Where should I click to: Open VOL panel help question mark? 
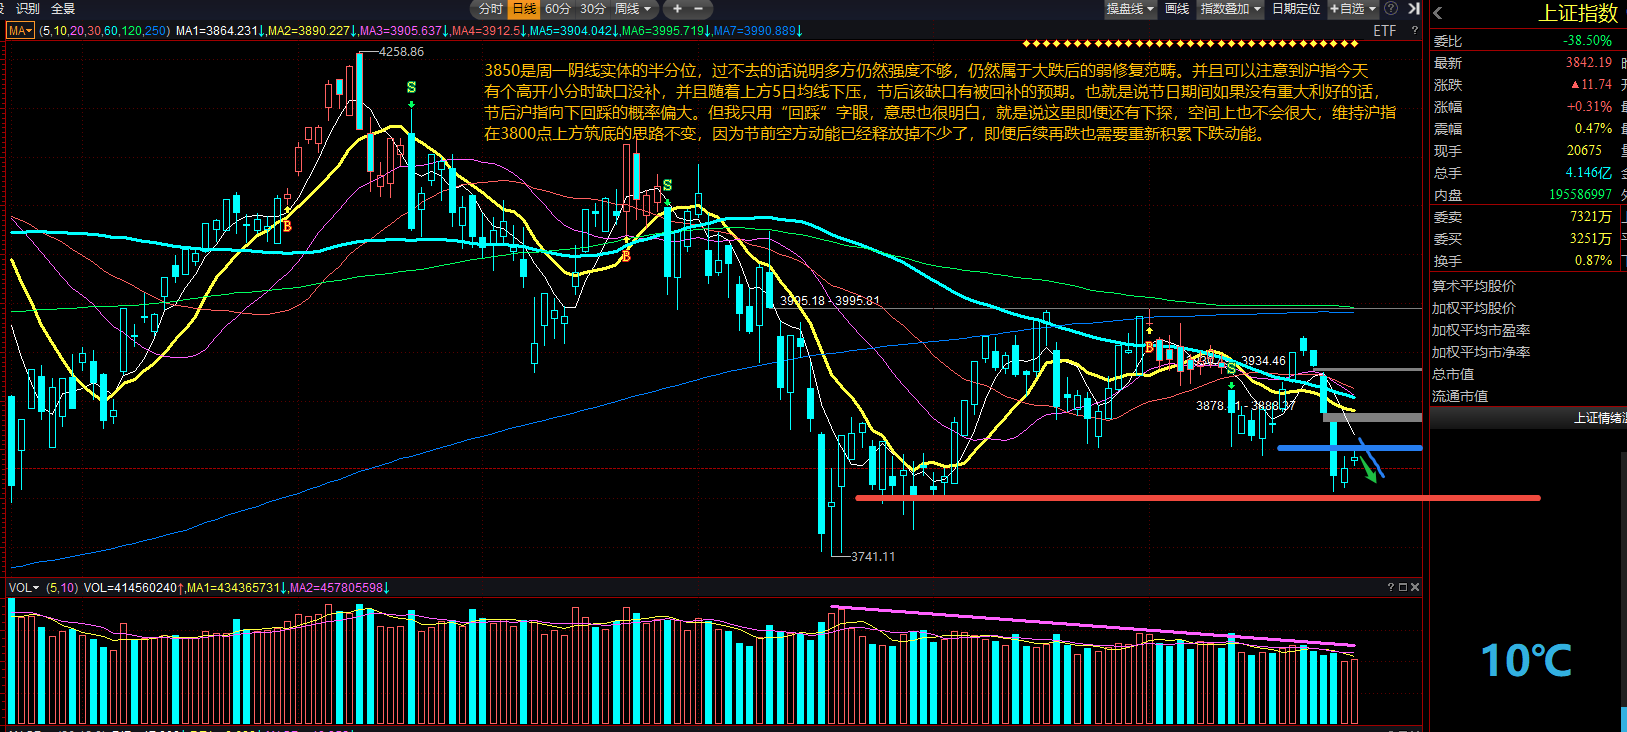pyautogui.click(x=1390, y=587)
